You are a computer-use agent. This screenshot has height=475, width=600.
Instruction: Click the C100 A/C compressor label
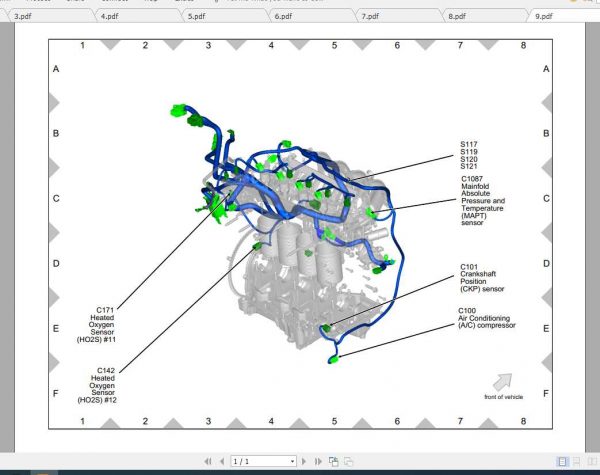pyautogui.click(x=487, y=318)
